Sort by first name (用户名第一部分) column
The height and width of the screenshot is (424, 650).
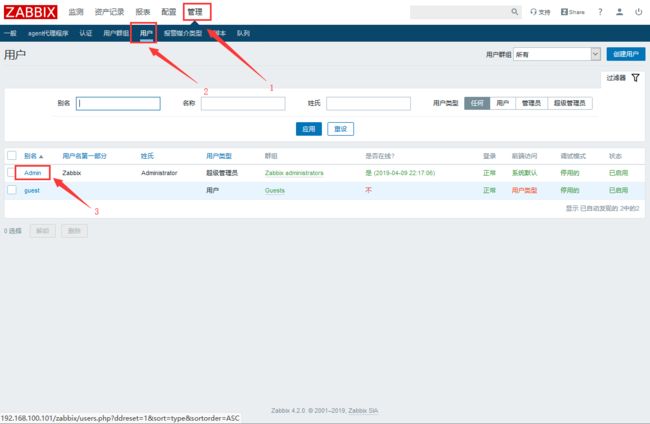[85, 156]
